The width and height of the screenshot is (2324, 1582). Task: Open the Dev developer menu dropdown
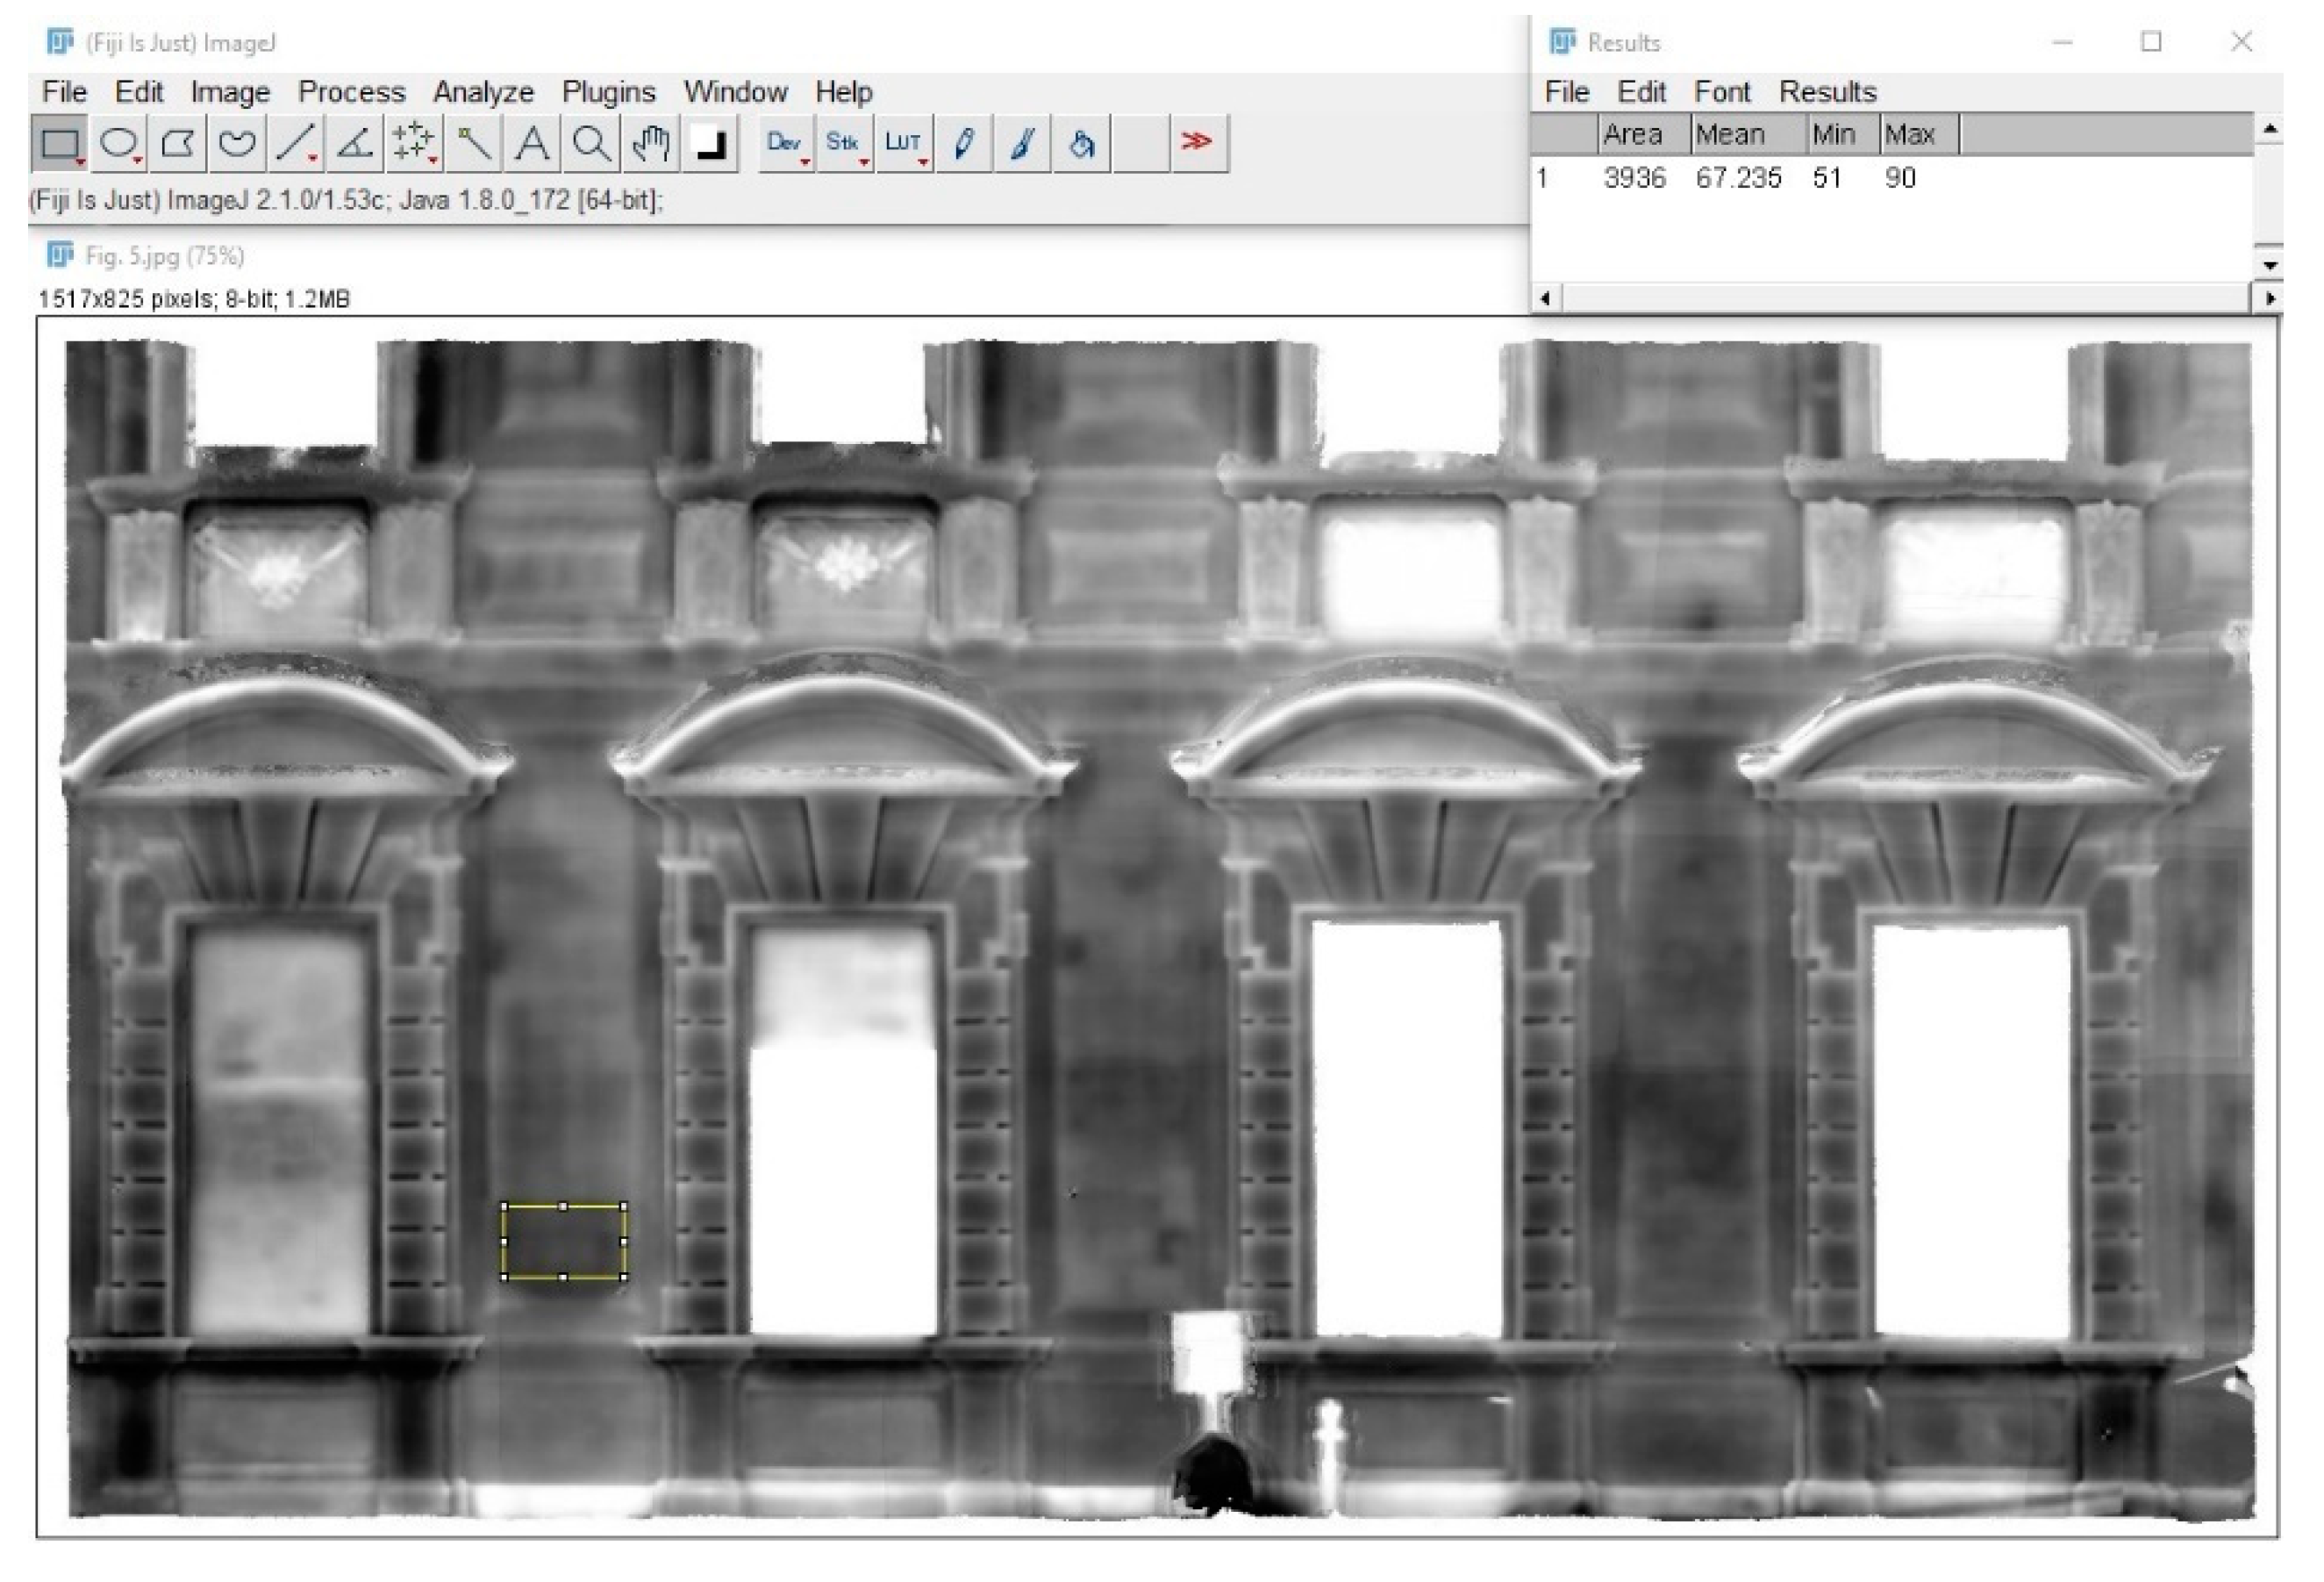[x=786, y=144]
